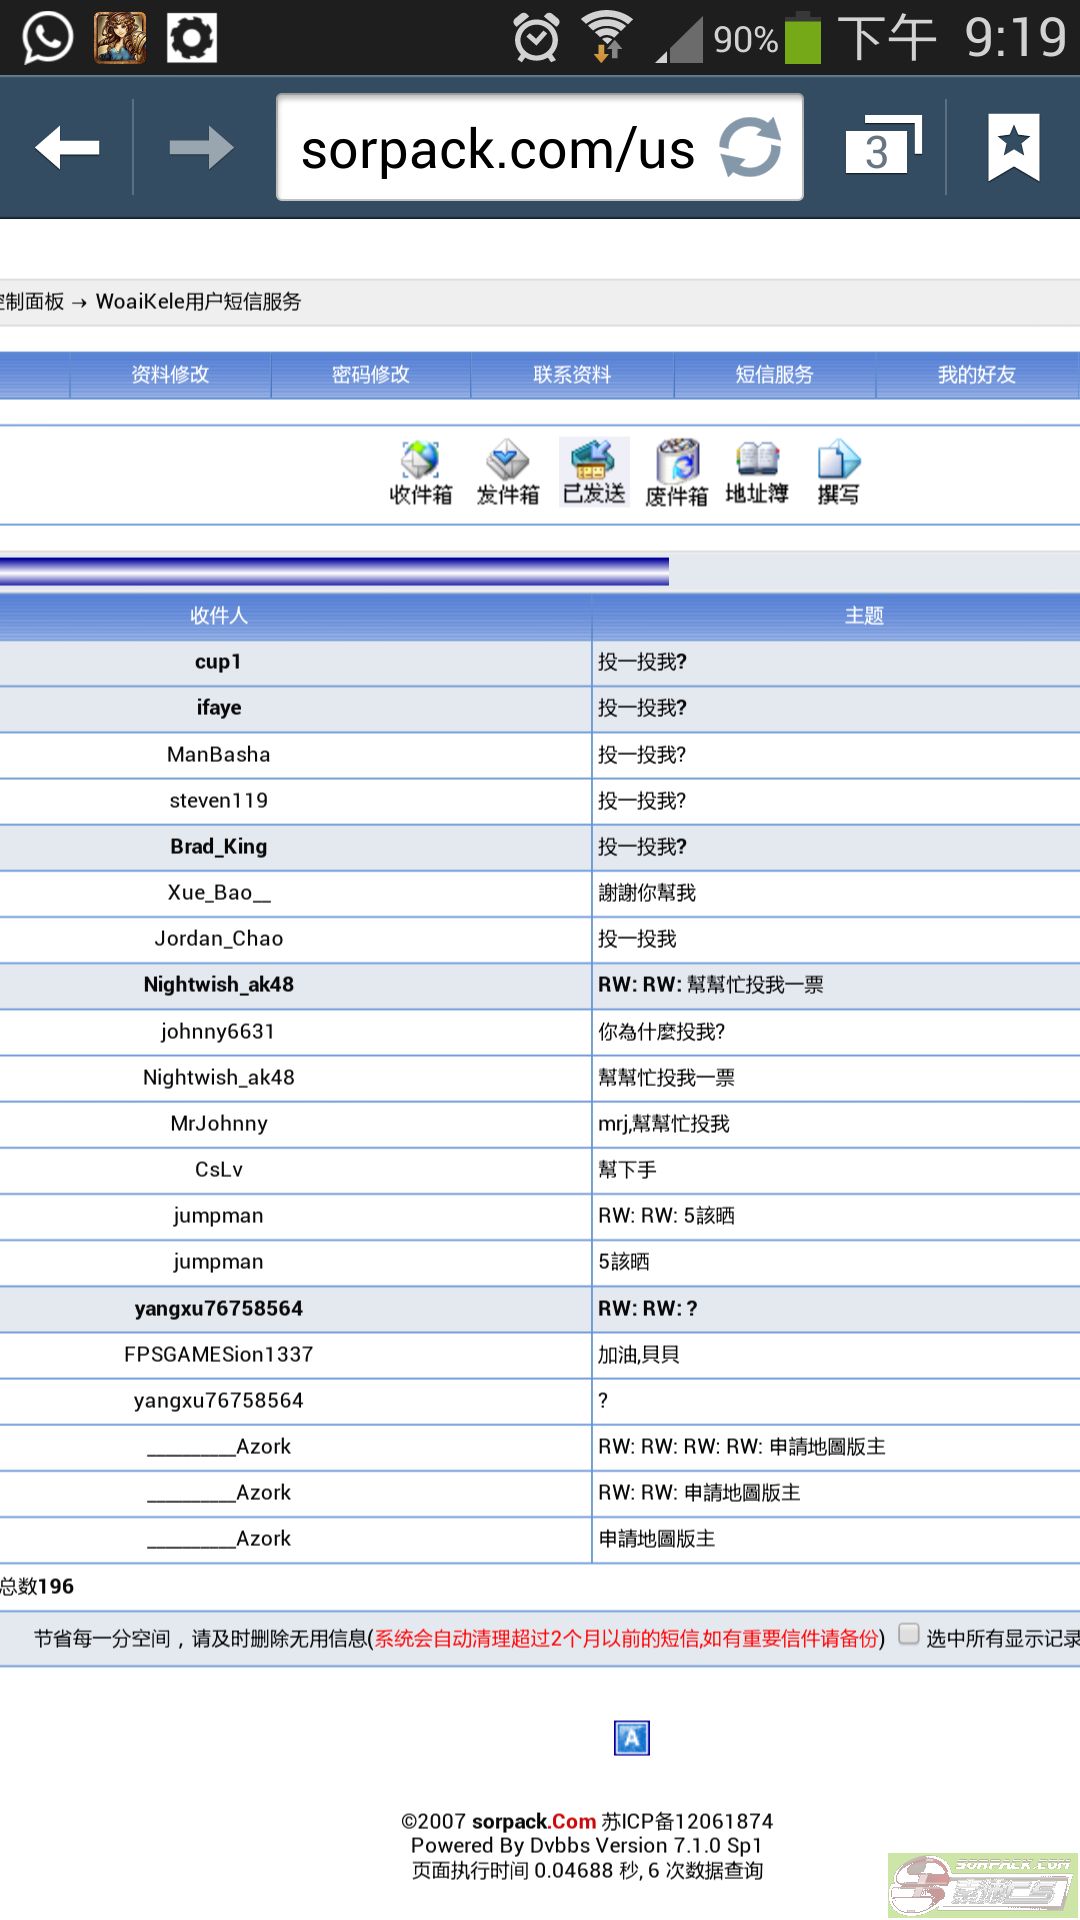
Task: Open the 发件箱 outbox icon
Action: pos(507,472)
